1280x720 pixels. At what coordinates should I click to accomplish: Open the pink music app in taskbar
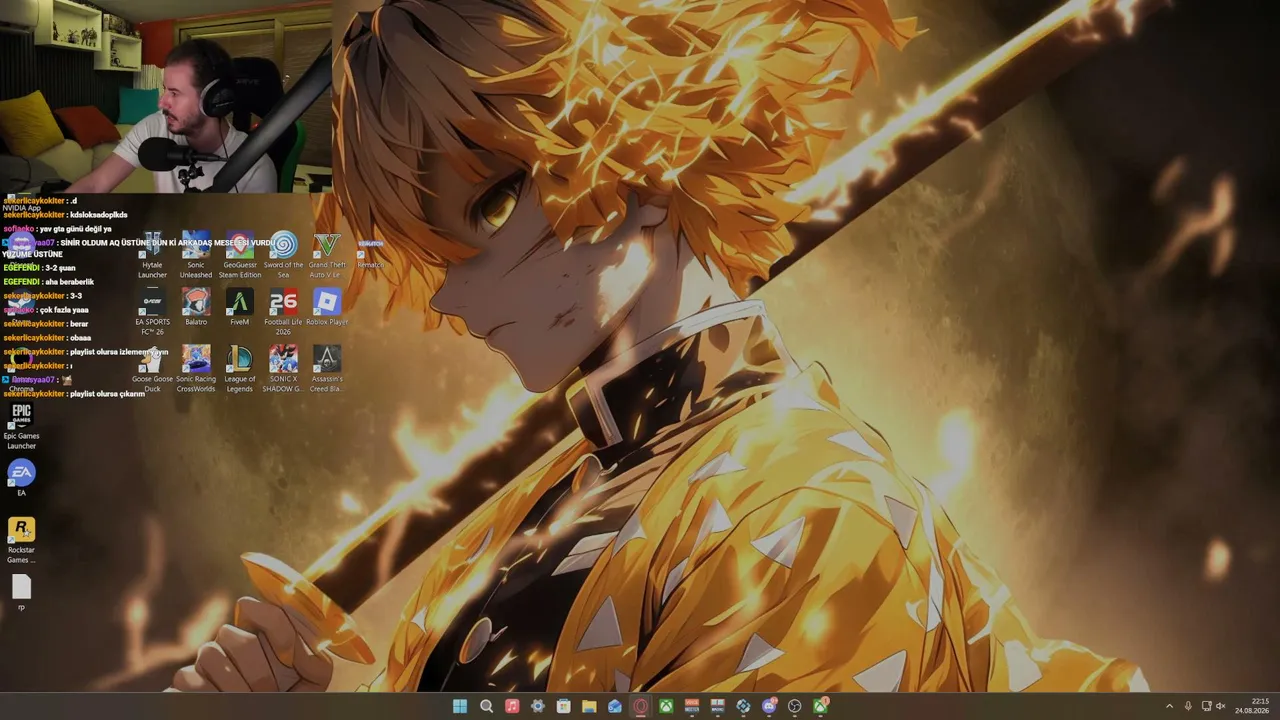[x=512, y=706]
